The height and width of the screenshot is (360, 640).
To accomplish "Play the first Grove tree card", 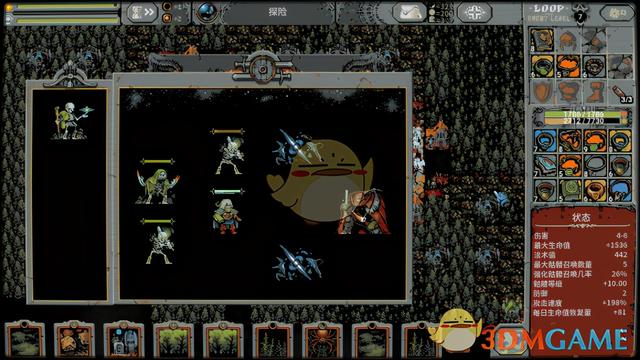I will [173, 340].
